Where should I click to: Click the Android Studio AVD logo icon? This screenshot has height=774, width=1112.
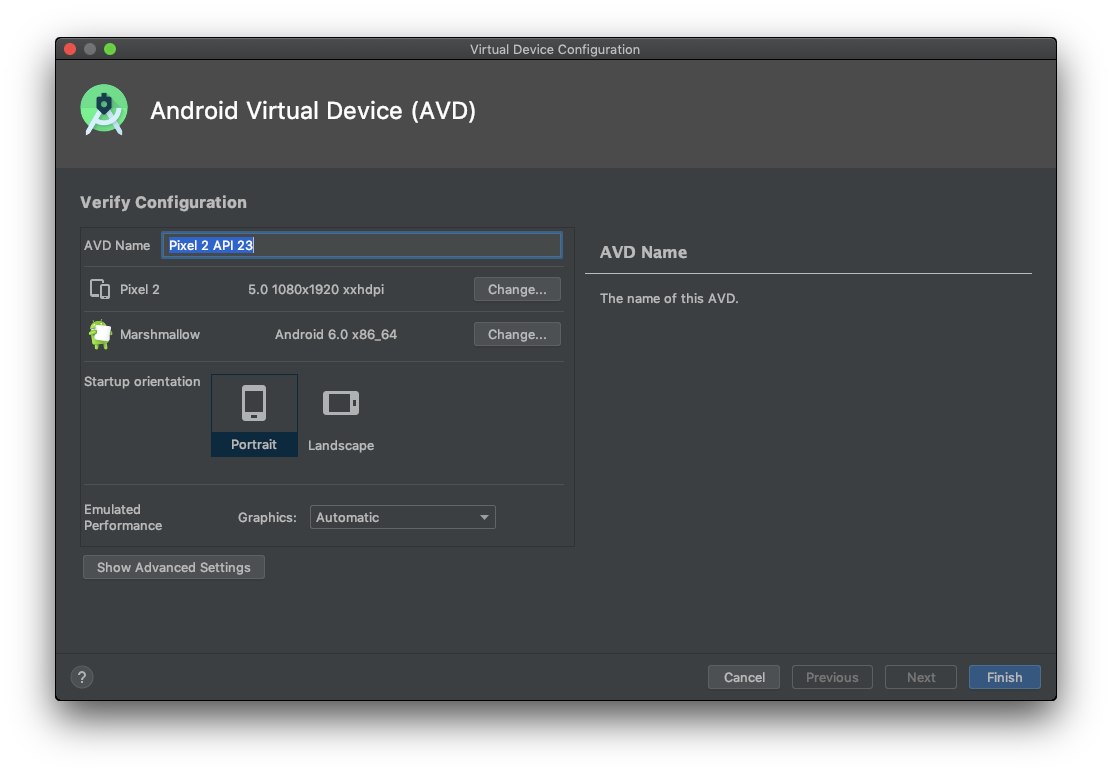104,110
